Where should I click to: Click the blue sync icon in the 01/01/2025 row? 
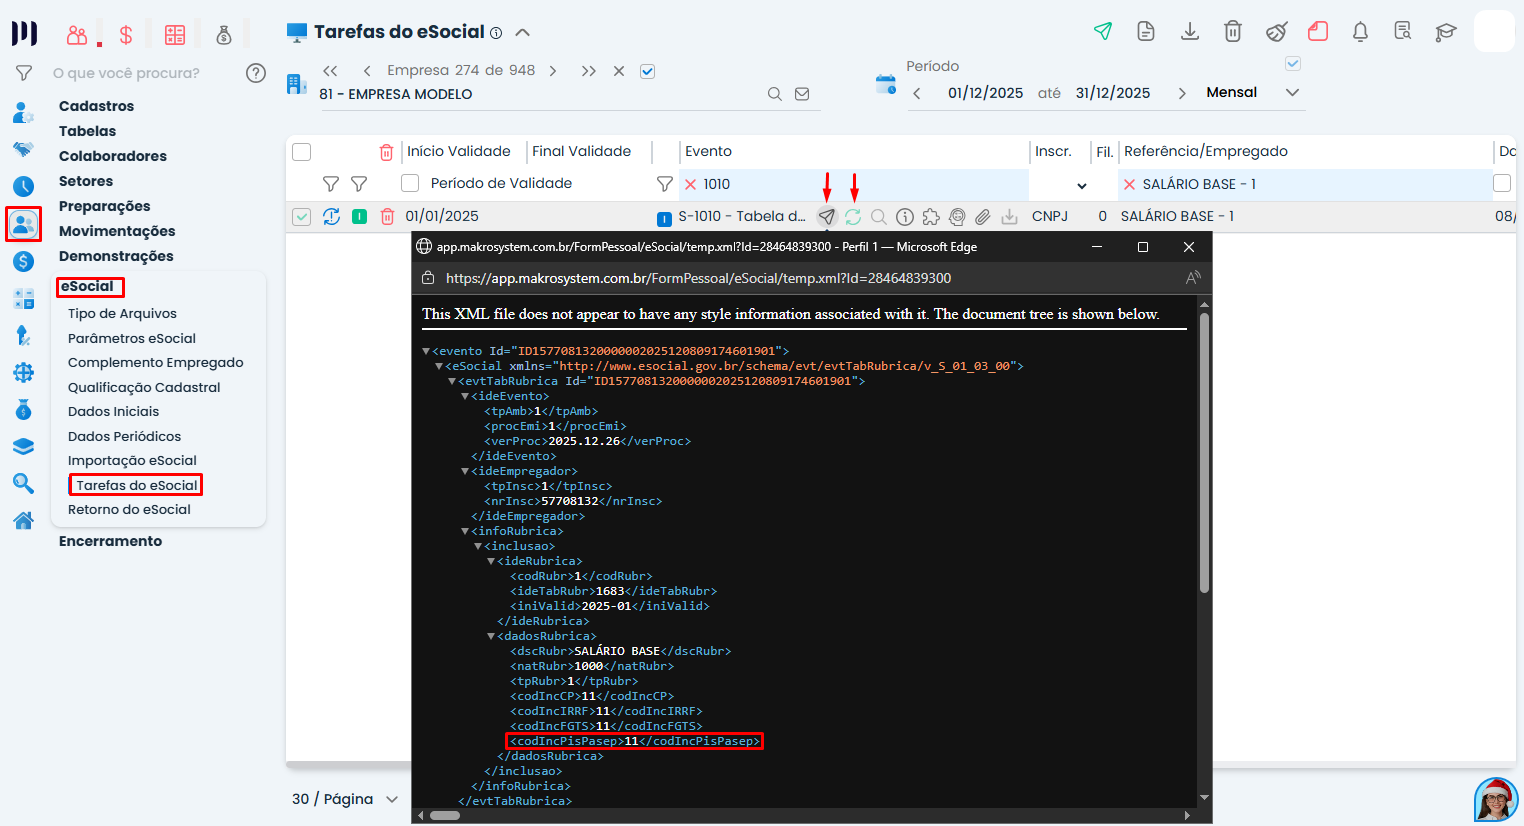331,216
